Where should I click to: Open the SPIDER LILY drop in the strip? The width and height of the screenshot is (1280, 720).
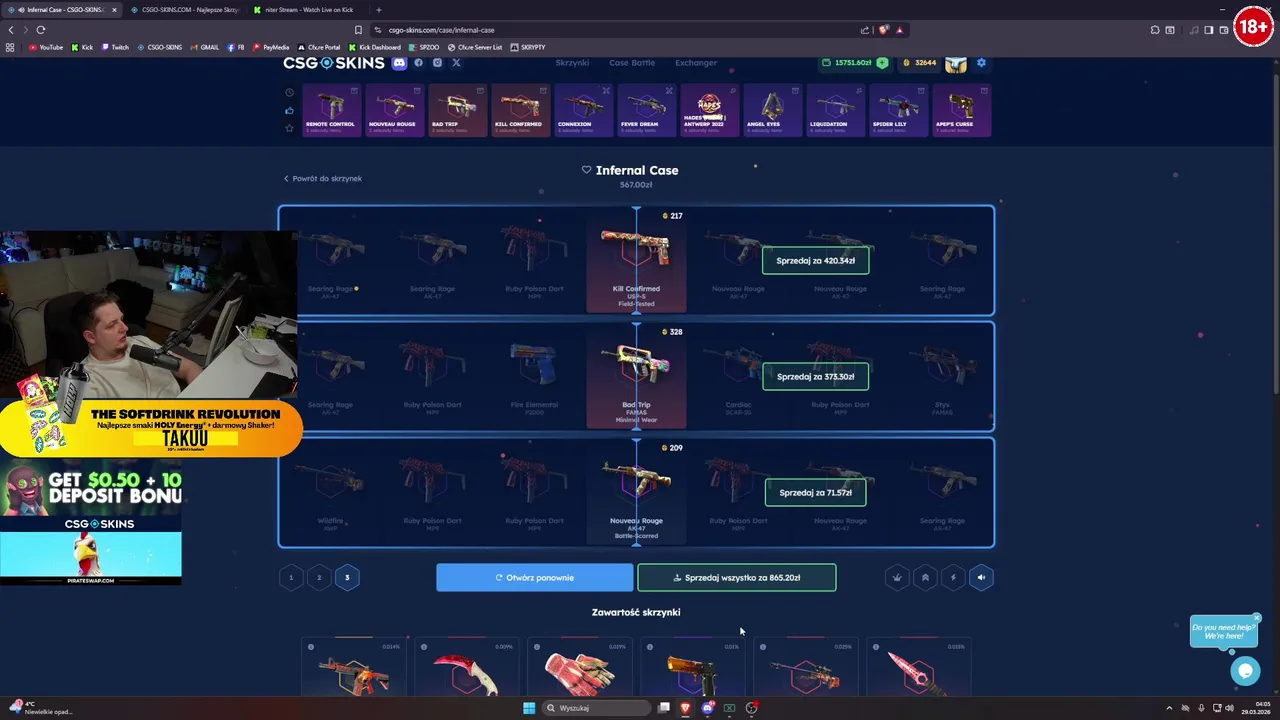[897, 110]
